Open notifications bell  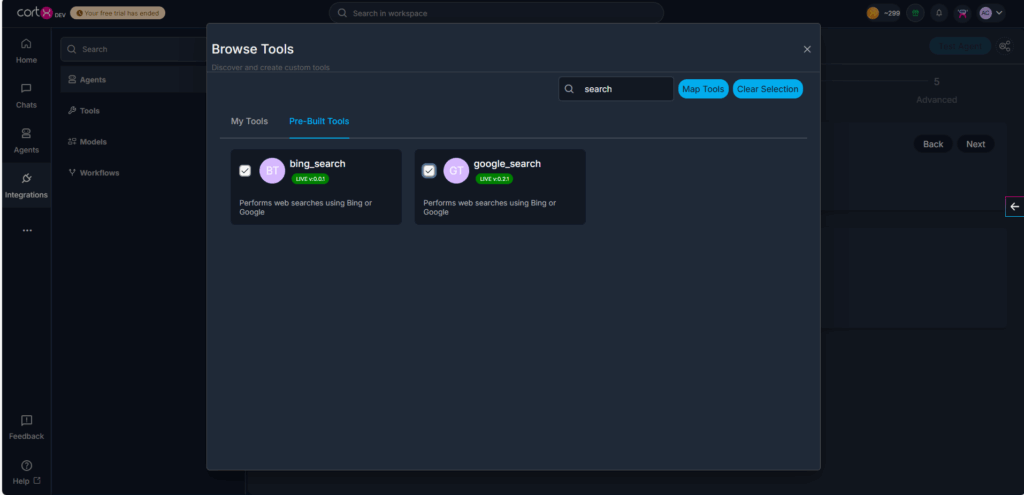point(939,13)
